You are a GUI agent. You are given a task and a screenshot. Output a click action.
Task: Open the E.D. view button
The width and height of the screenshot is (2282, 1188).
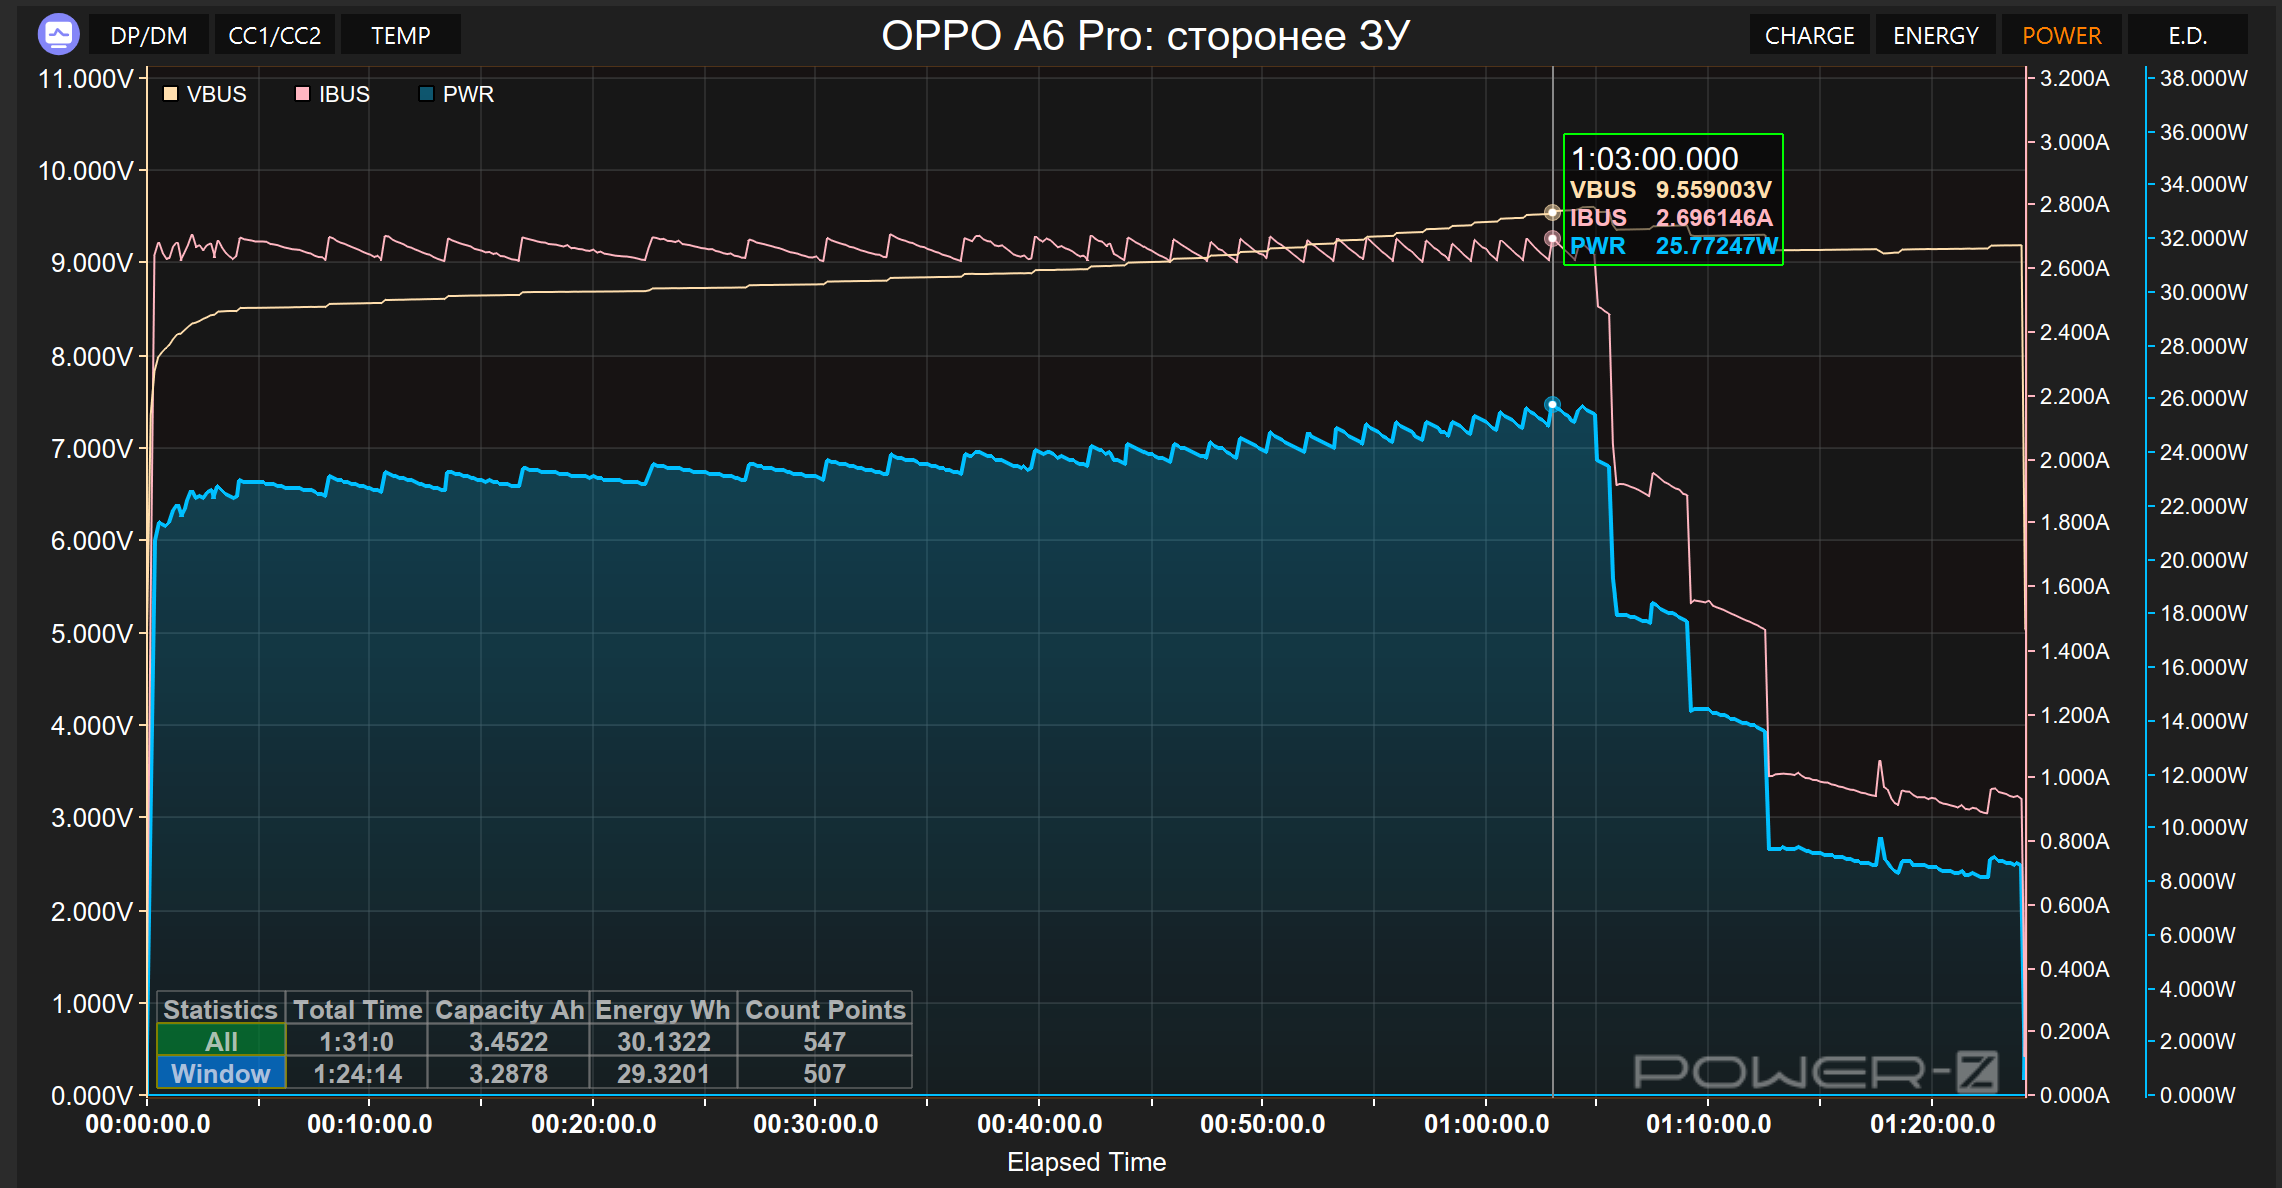pos(2187,35)
